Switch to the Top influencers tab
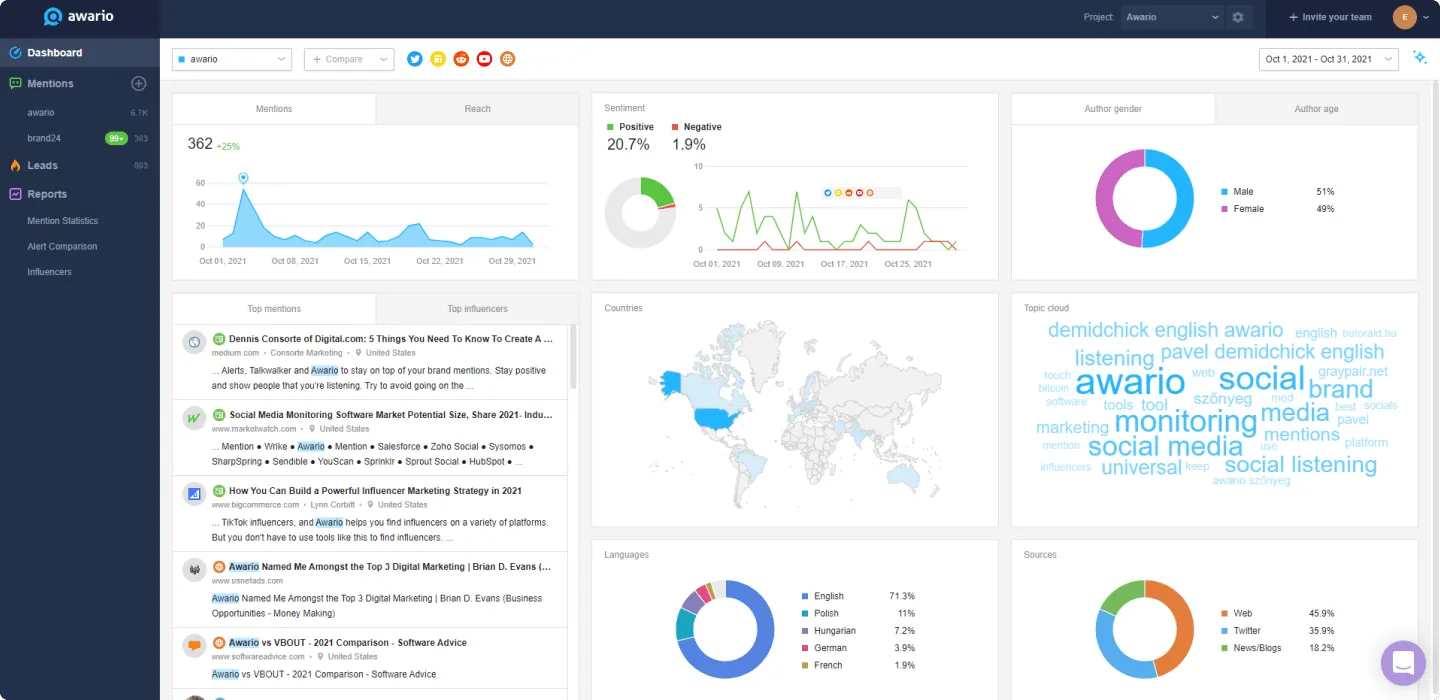The width and height of the screenshot is (1440, 700). click(x=477, y=309)
